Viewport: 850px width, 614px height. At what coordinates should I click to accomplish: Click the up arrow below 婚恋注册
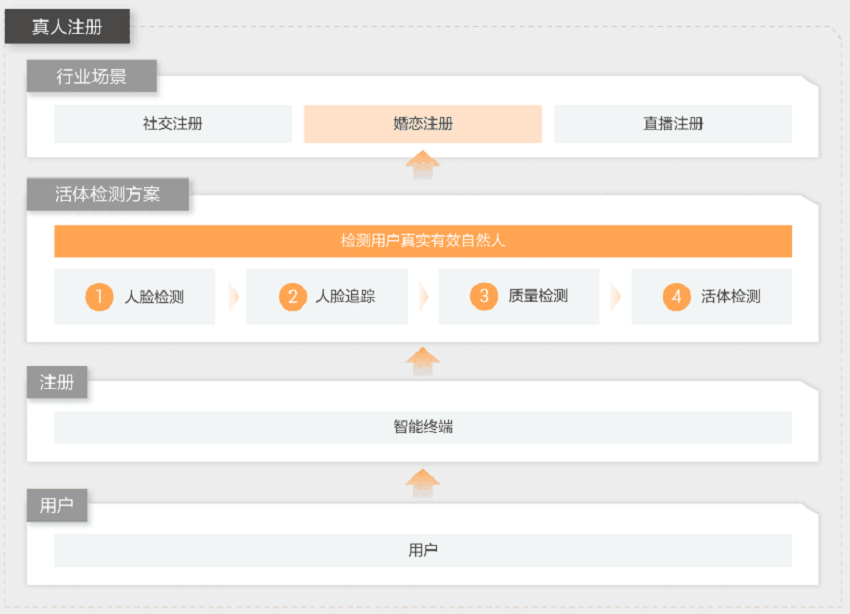pyautogui.click(x=423, y=164)
